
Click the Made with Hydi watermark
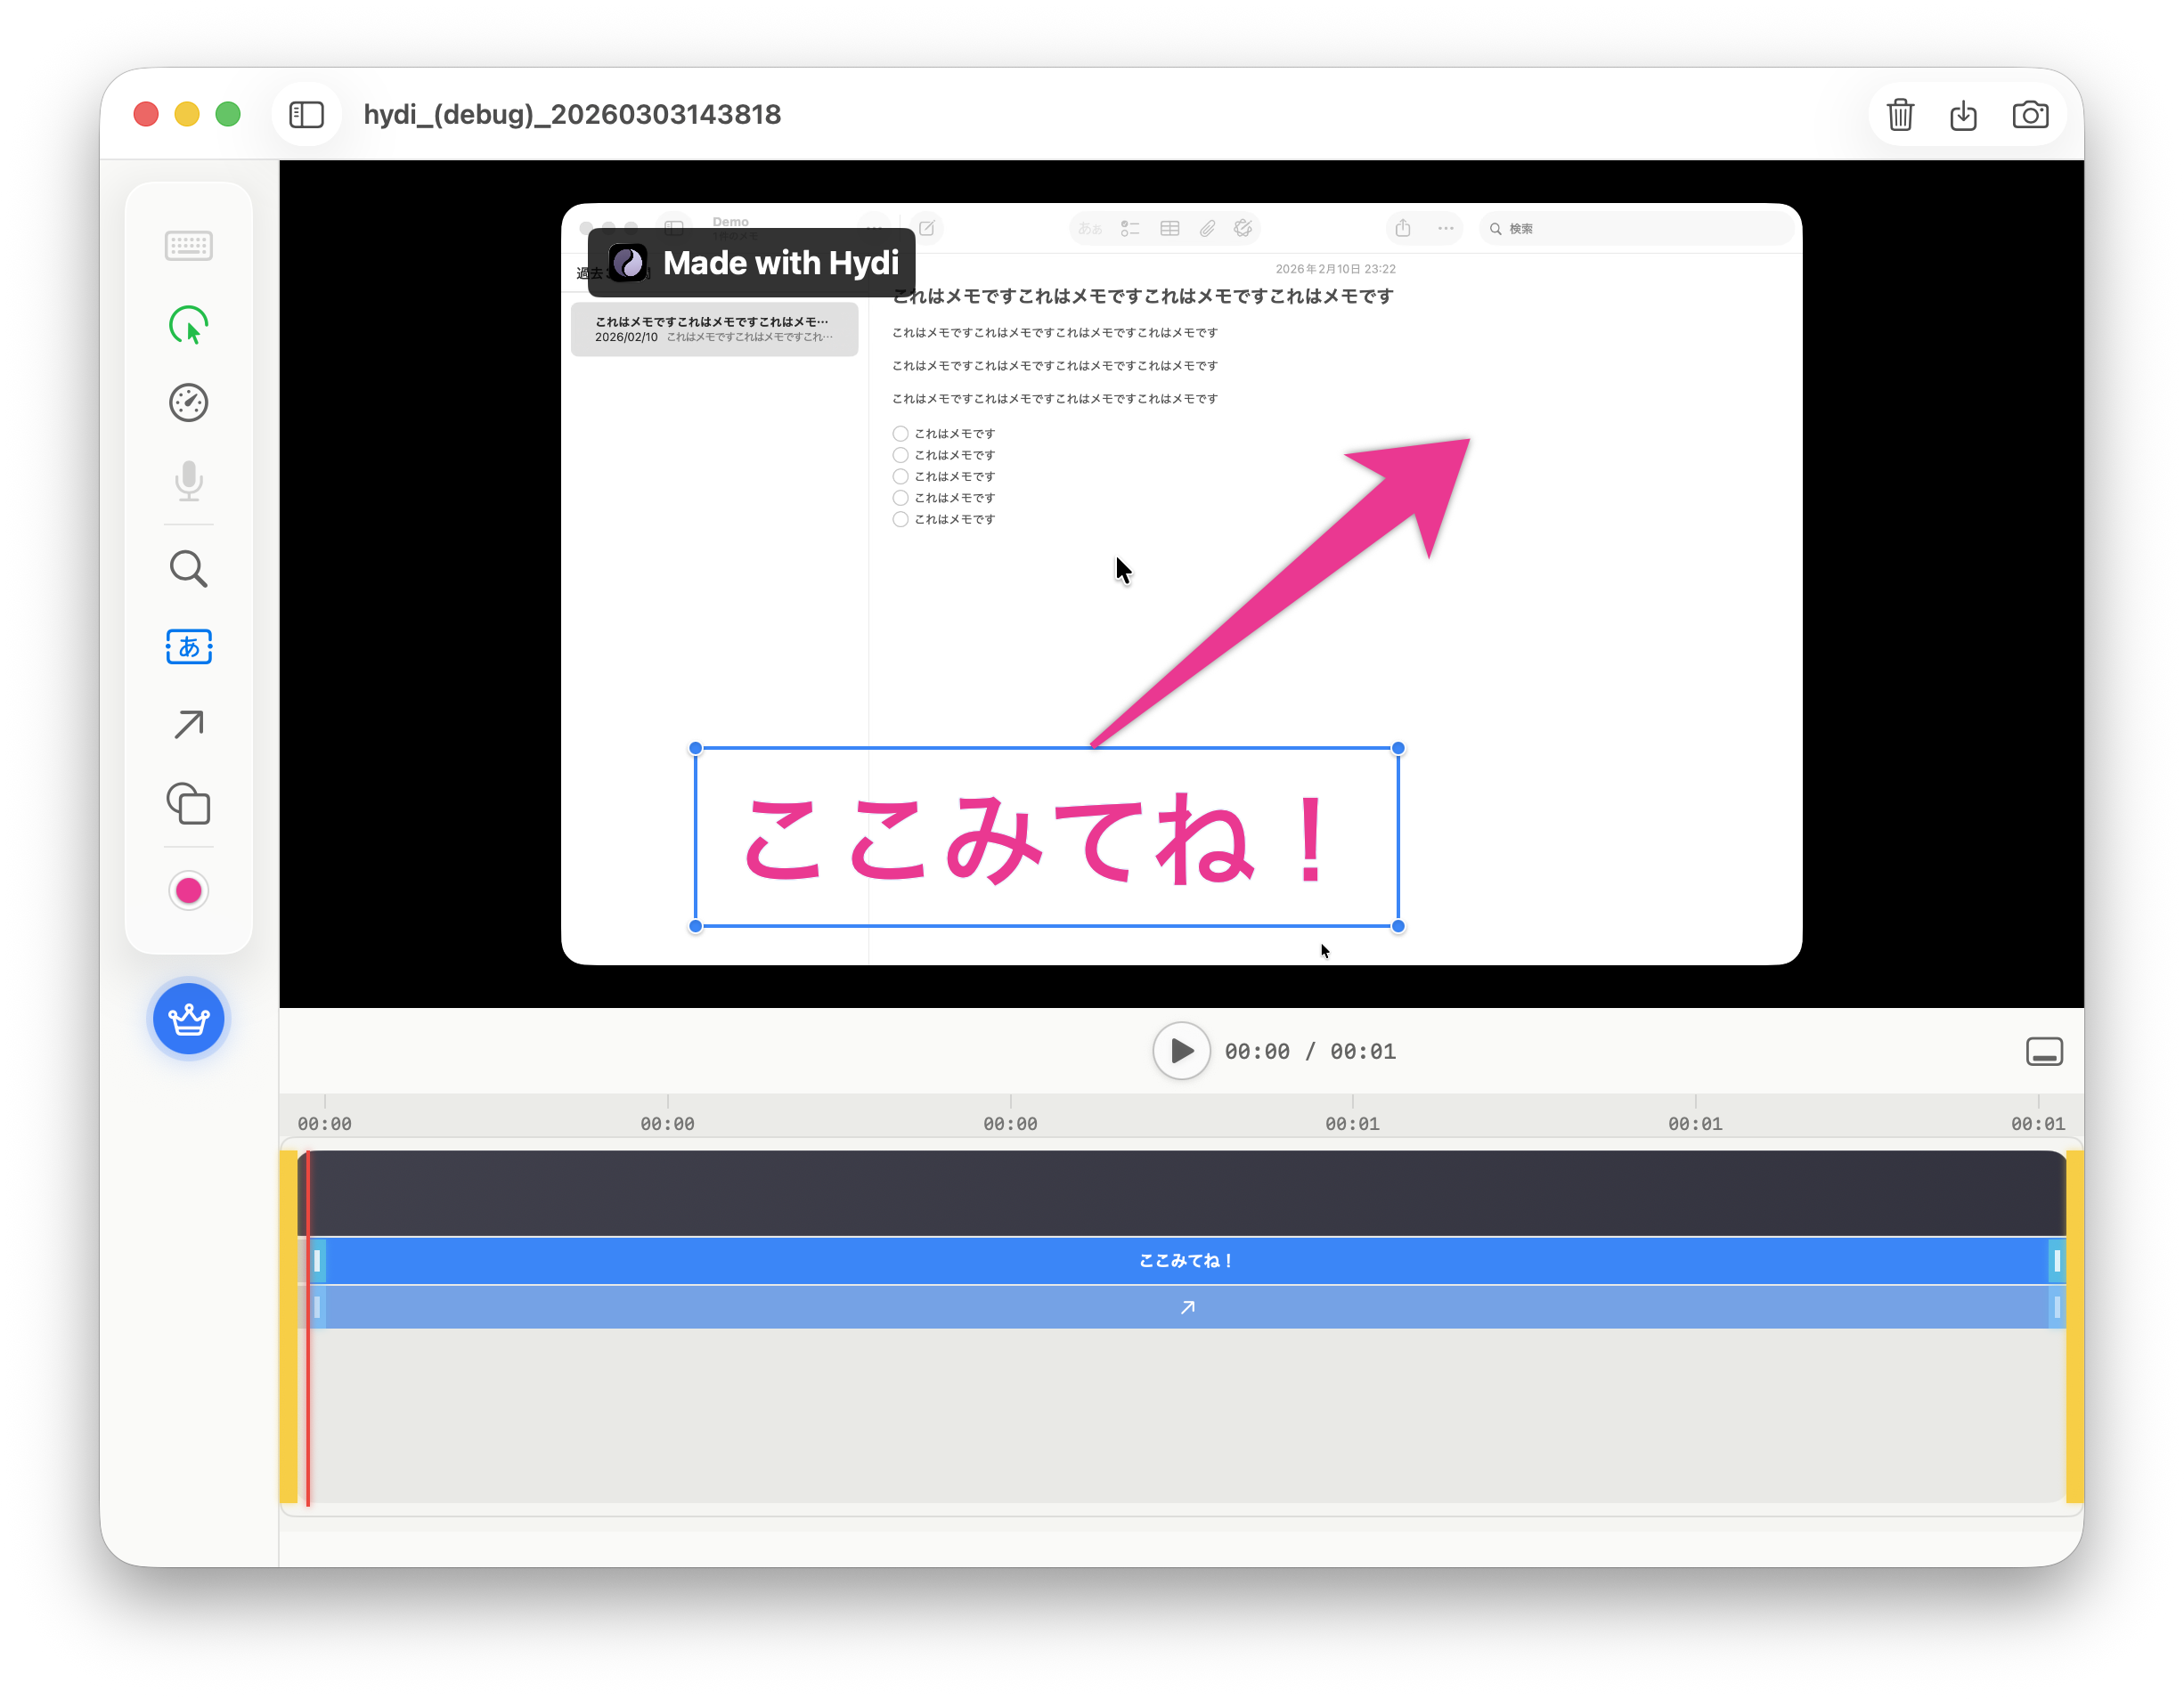753,262
